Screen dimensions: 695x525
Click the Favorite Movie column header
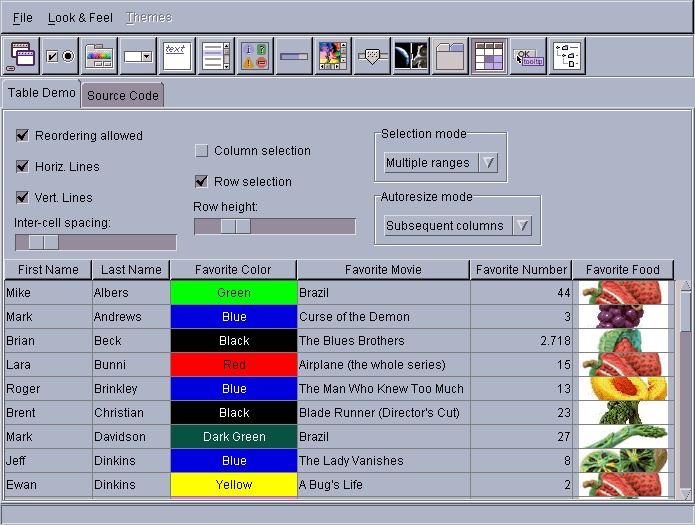pos(383,270)
